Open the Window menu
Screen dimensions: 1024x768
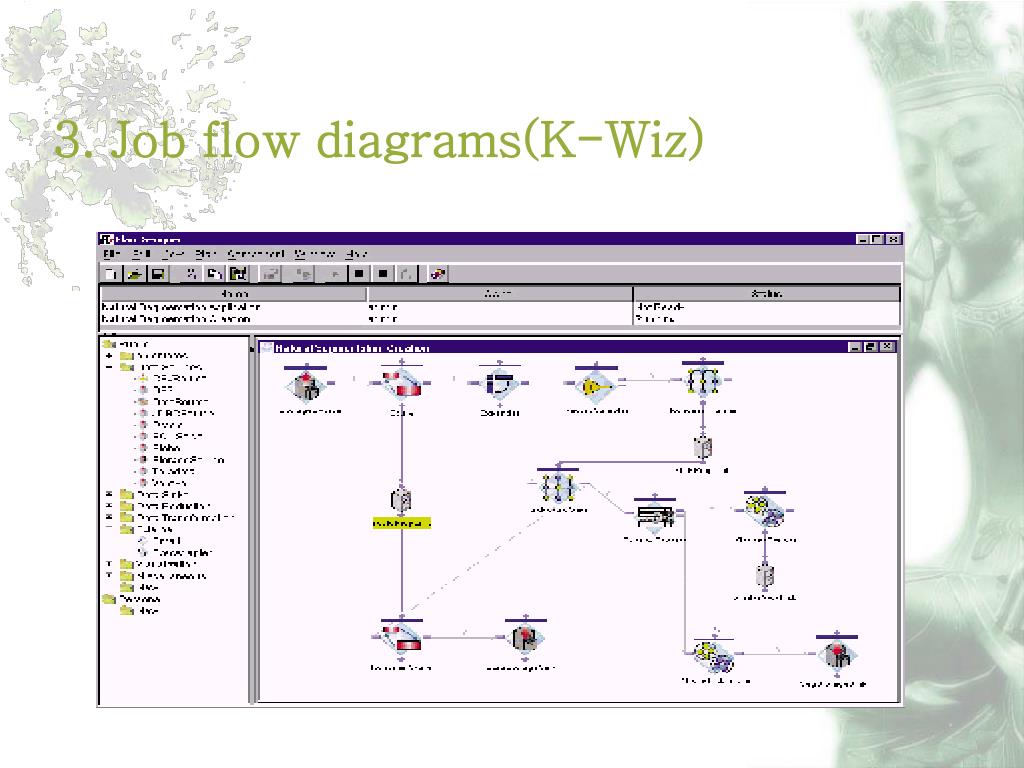[x=314, y=253]
